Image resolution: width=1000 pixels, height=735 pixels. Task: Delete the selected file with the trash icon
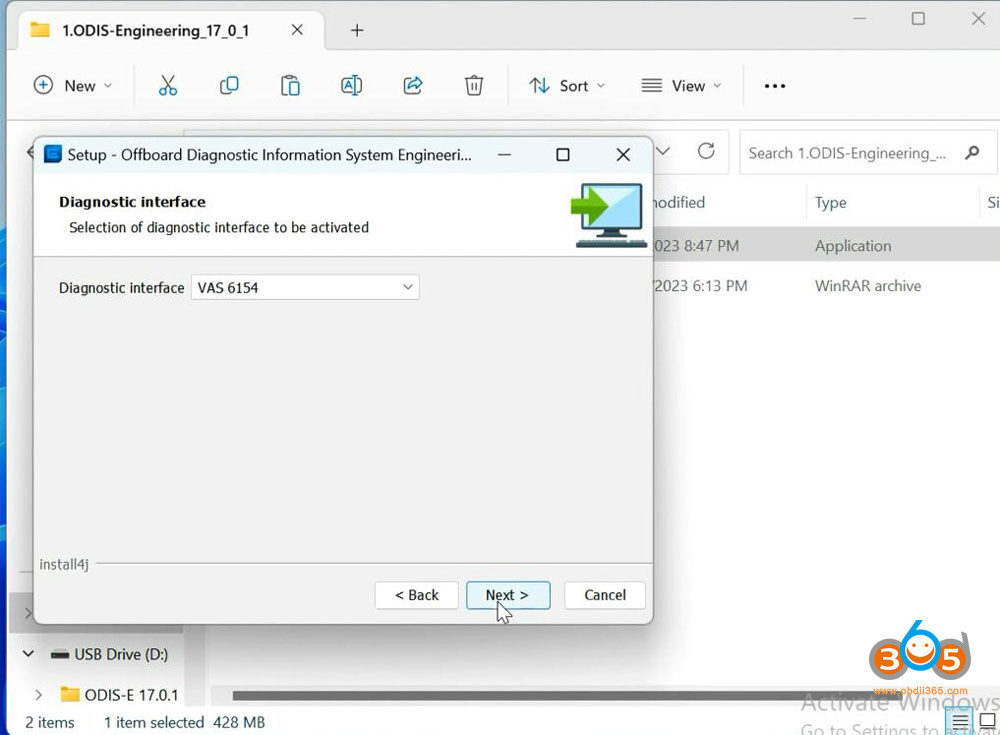473,85
